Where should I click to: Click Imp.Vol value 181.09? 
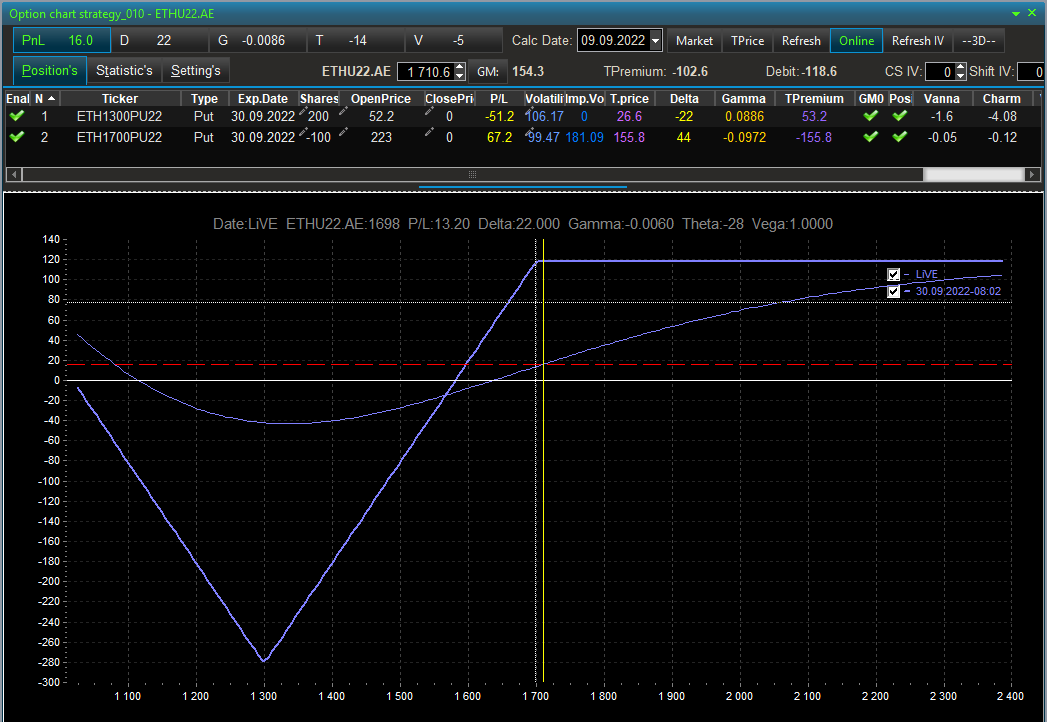584,137
